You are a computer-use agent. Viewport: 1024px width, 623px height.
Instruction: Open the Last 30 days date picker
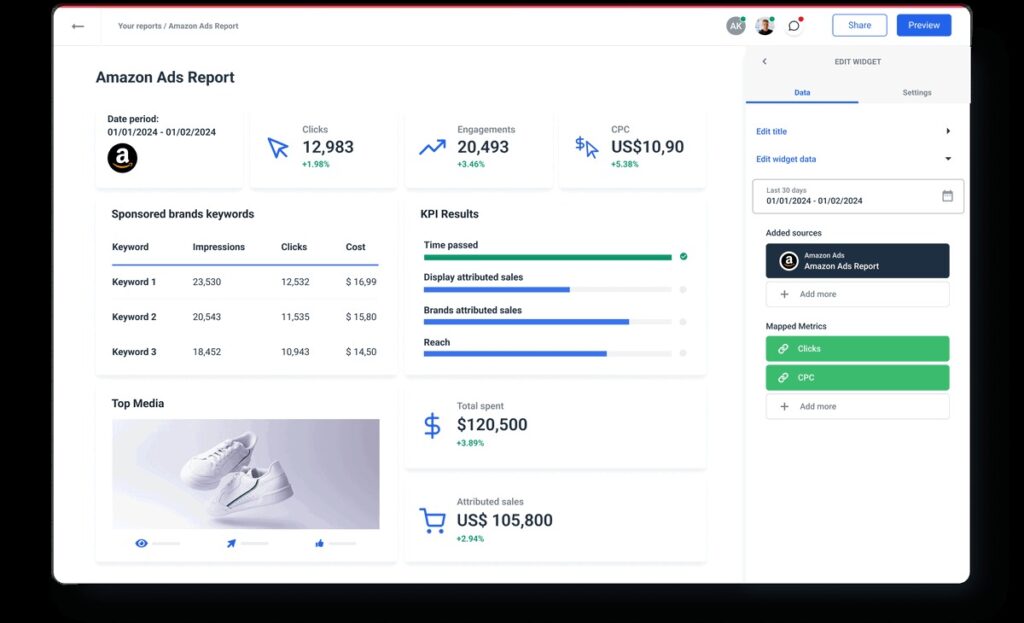pyautogui.click(x=857, y=197)
